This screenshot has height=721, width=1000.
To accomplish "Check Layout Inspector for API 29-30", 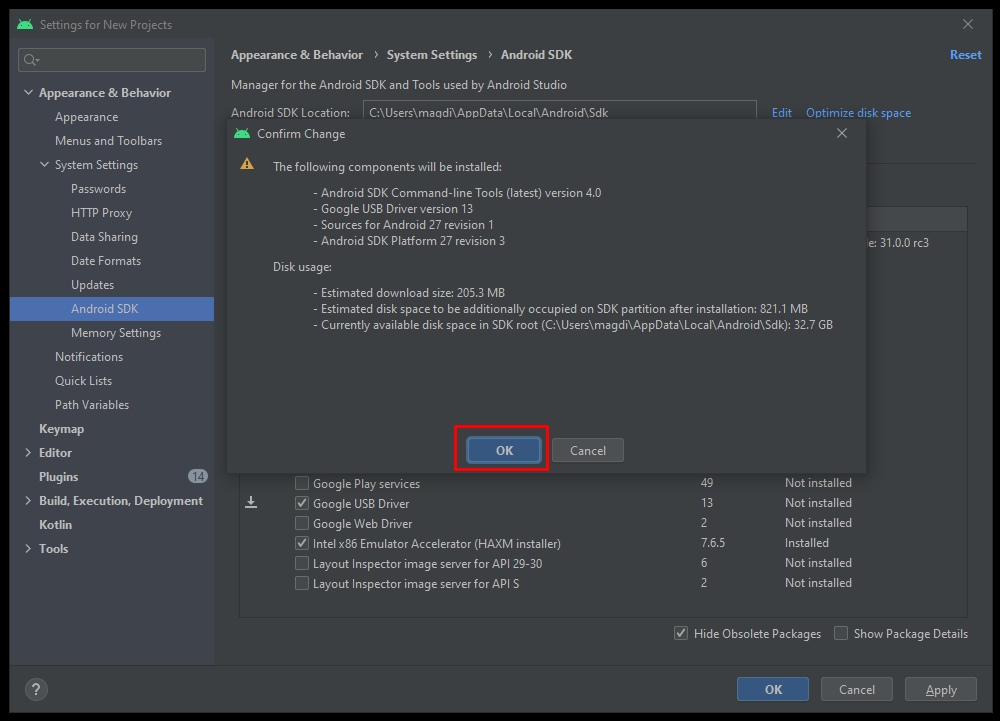I will click(302, 564).
